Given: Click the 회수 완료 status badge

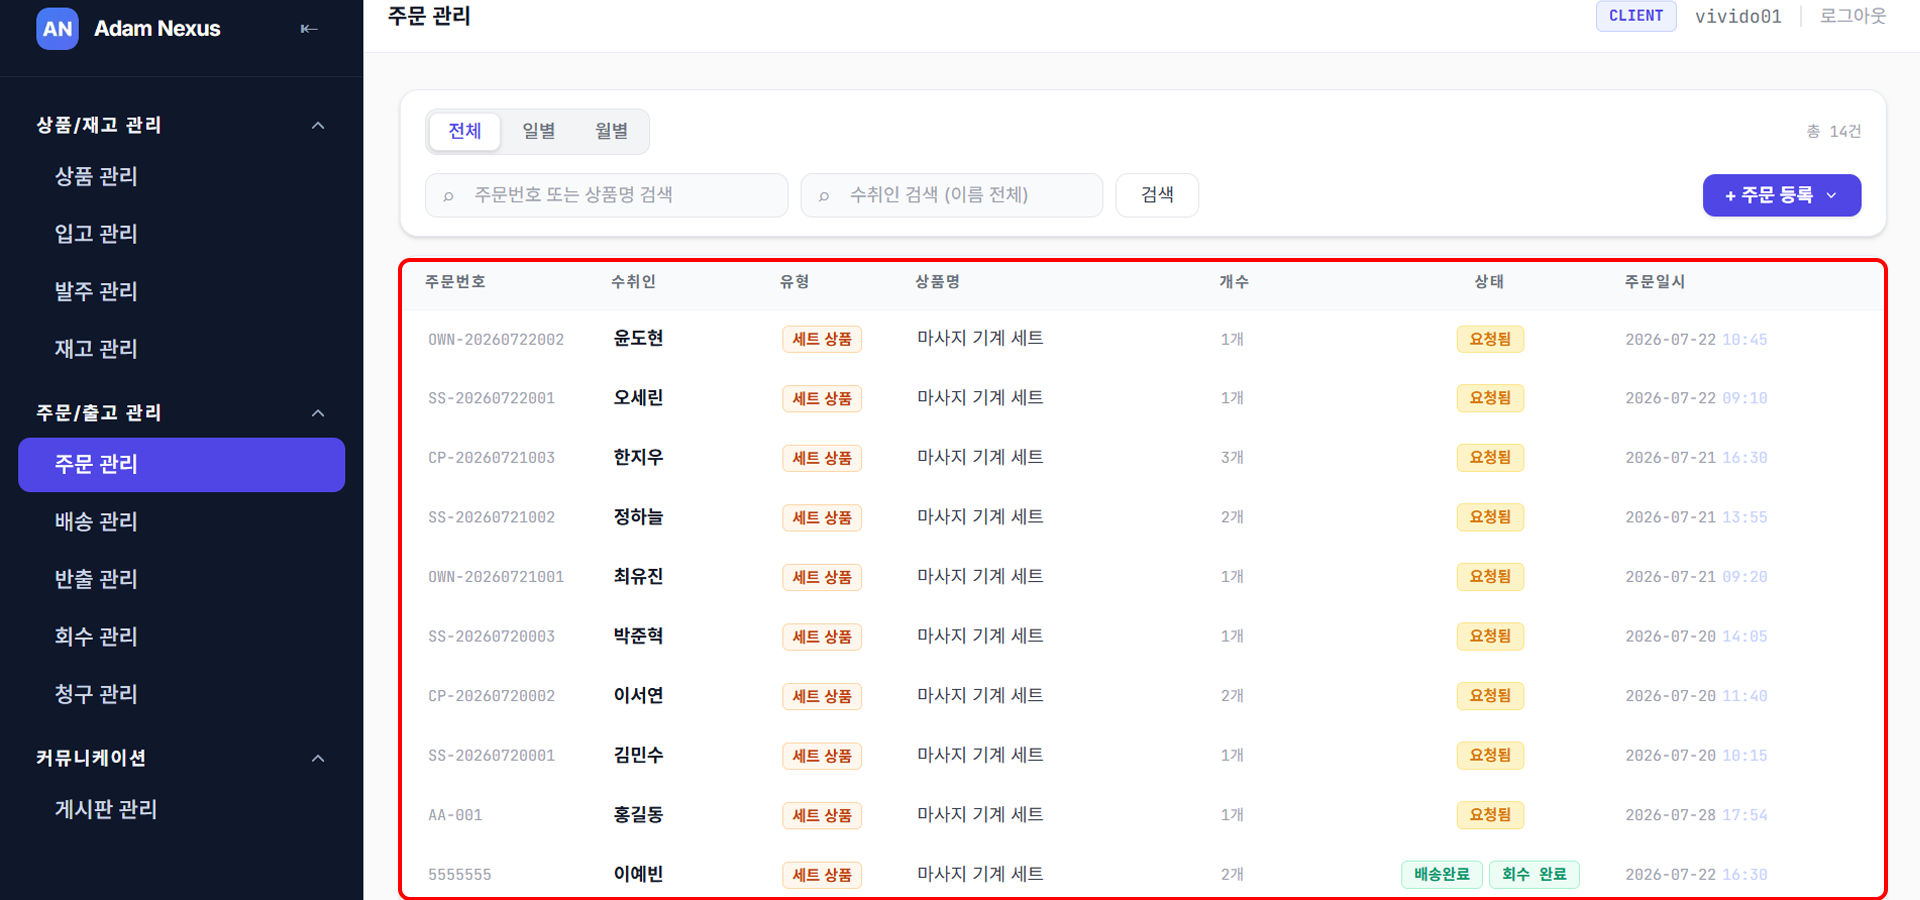Looking at the screenshot, I should point(1534,875).
